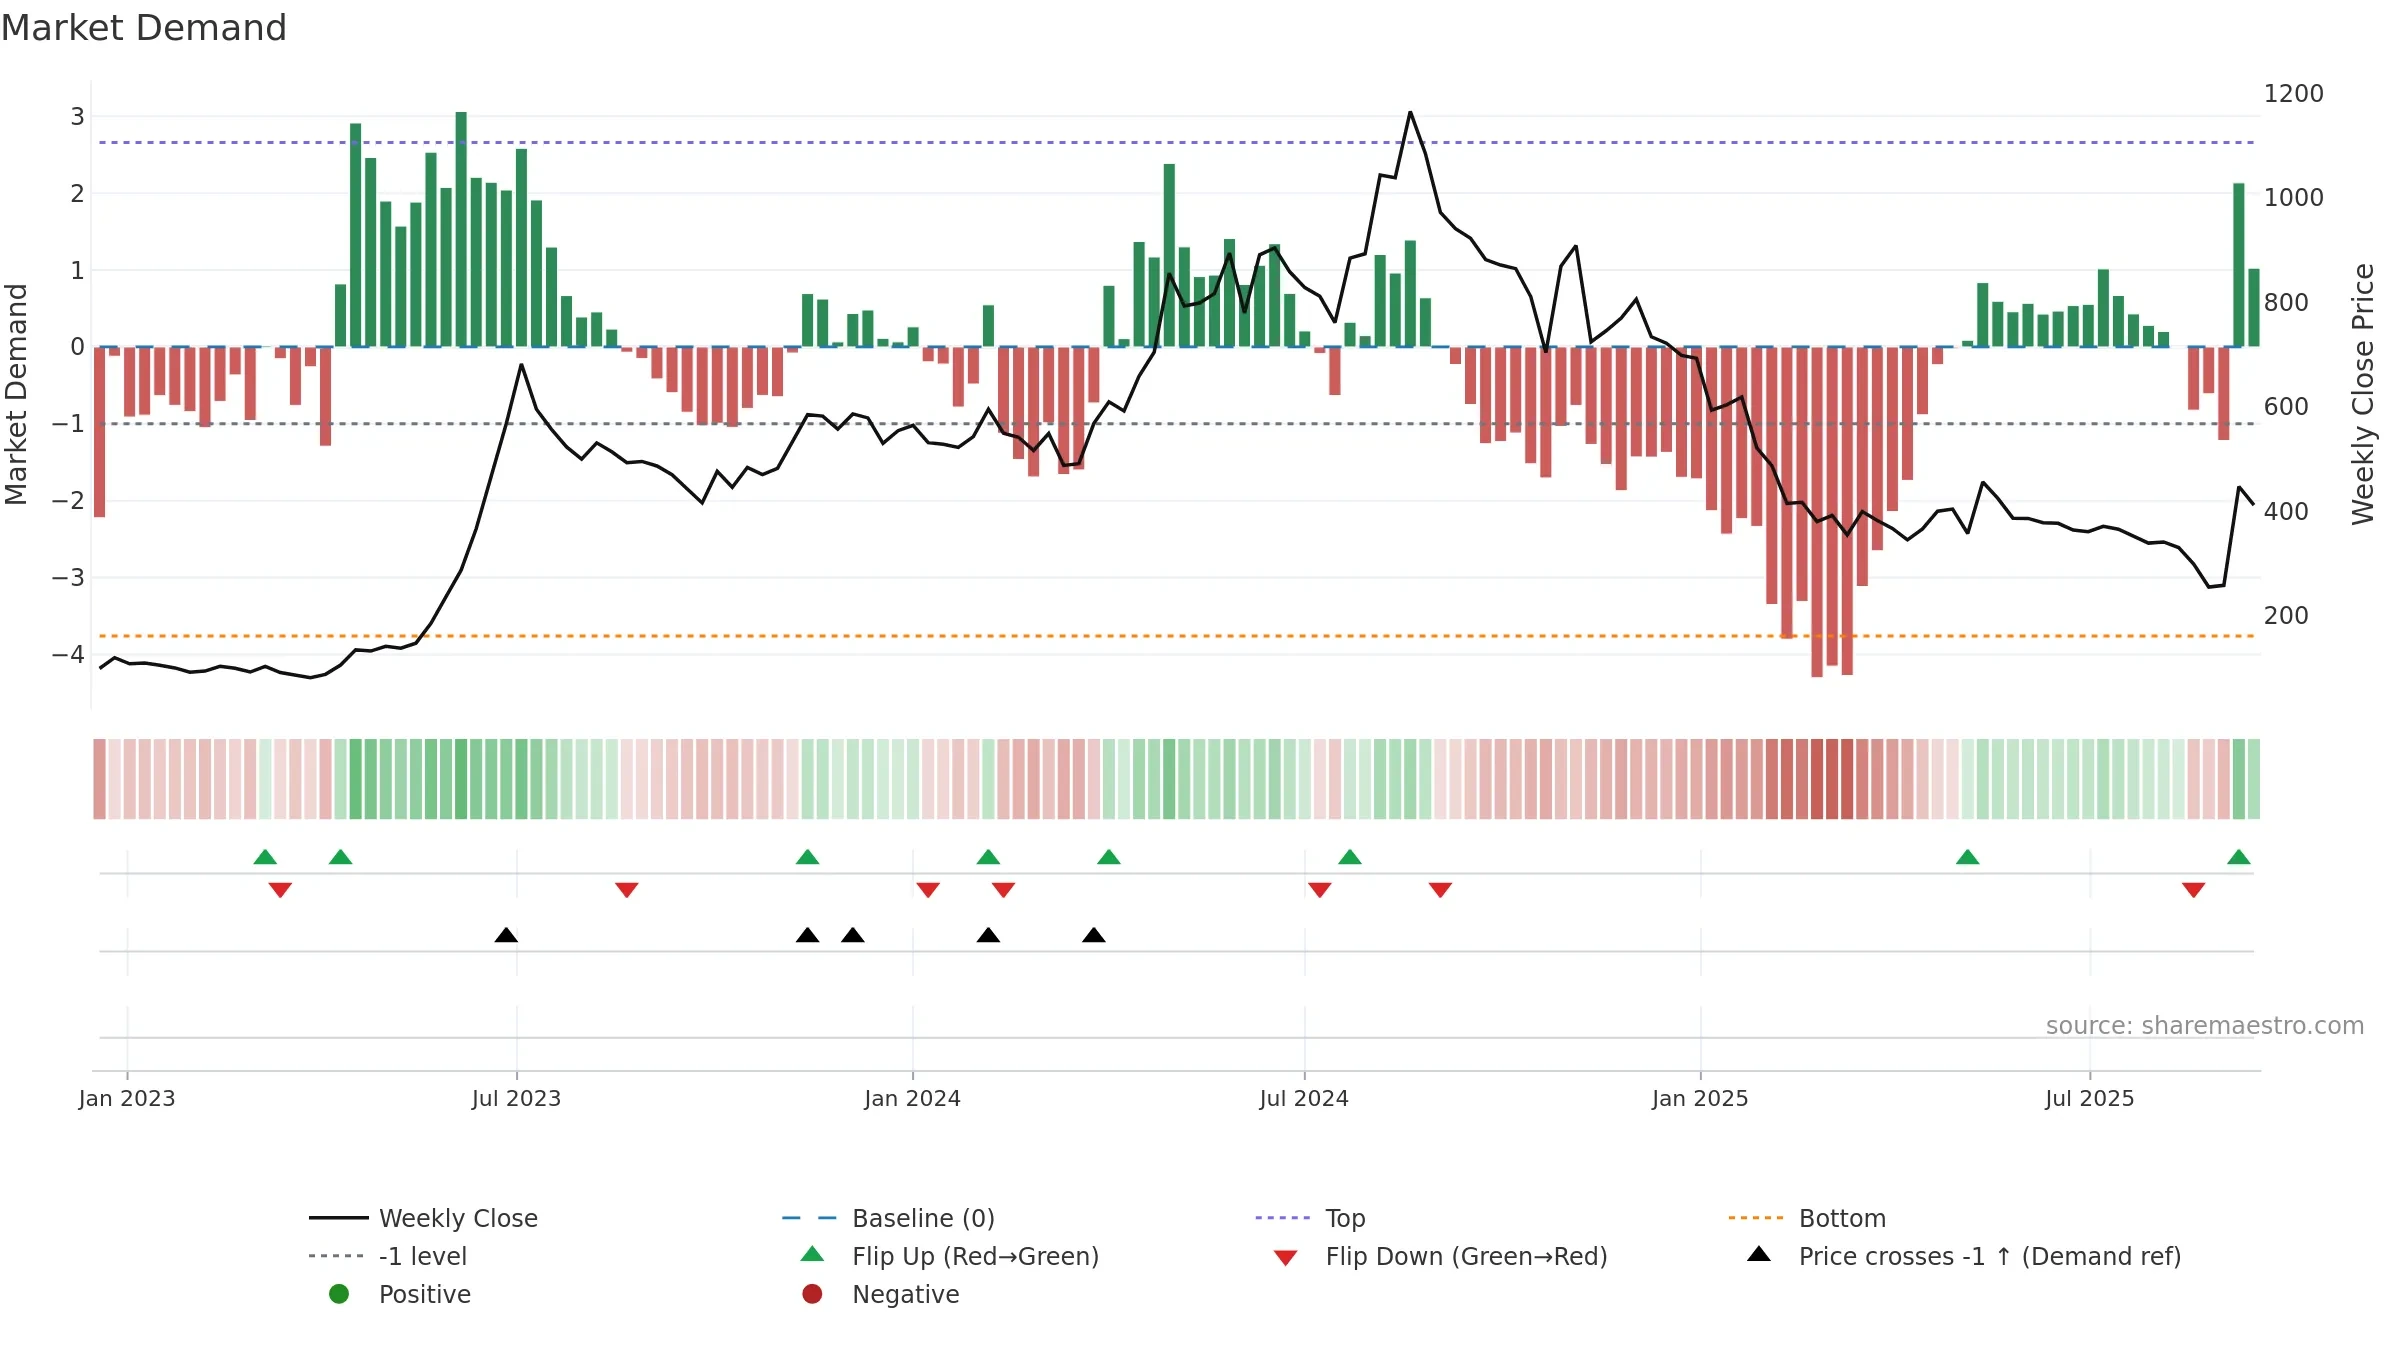Click the red flip-down marker near Sep 2024
The height and width of the screenshot is (1350, 2400).
tap(1441, 890)
